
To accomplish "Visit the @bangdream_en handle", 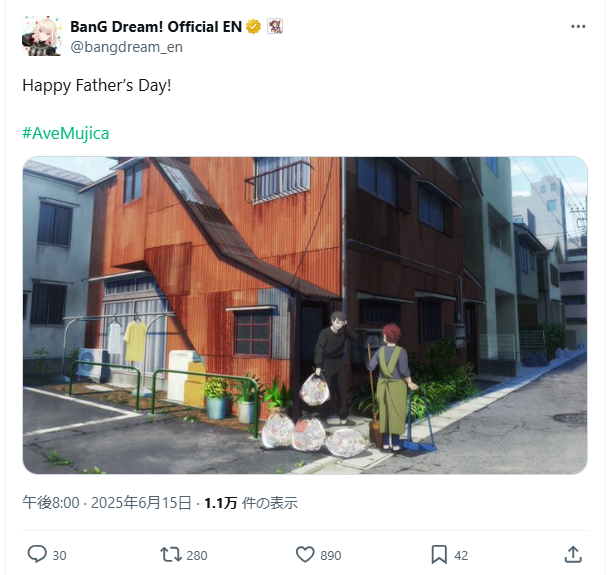I will (x=126, y=47).
